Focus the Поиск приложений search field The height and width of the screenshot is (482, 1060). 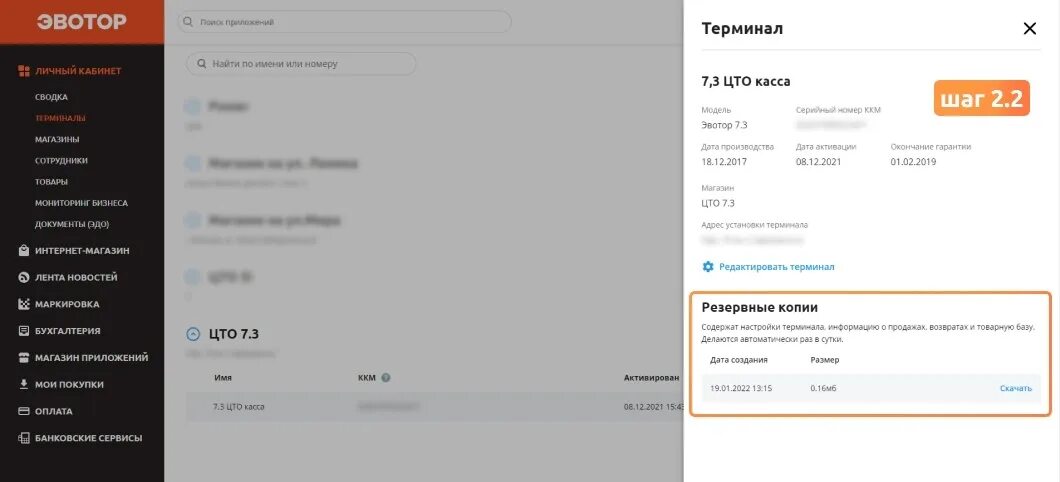tap(345, 22)
